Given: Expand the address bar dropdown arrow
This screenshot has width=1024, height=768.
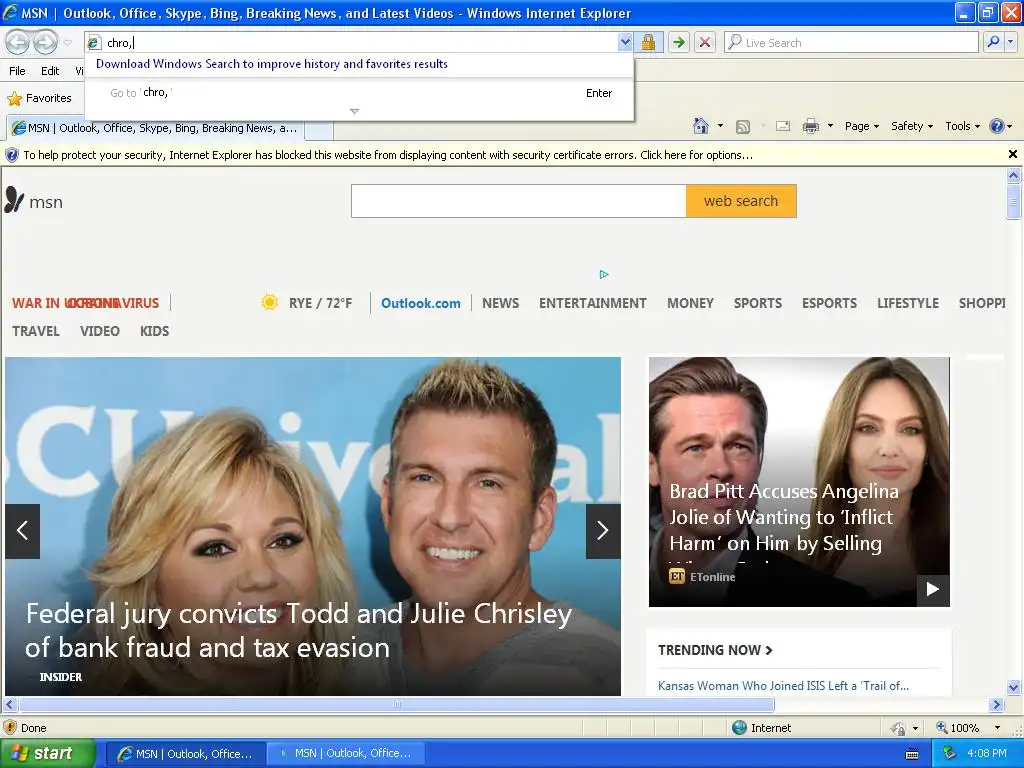Looking at the screenshot, I should [x=625, y=42].
